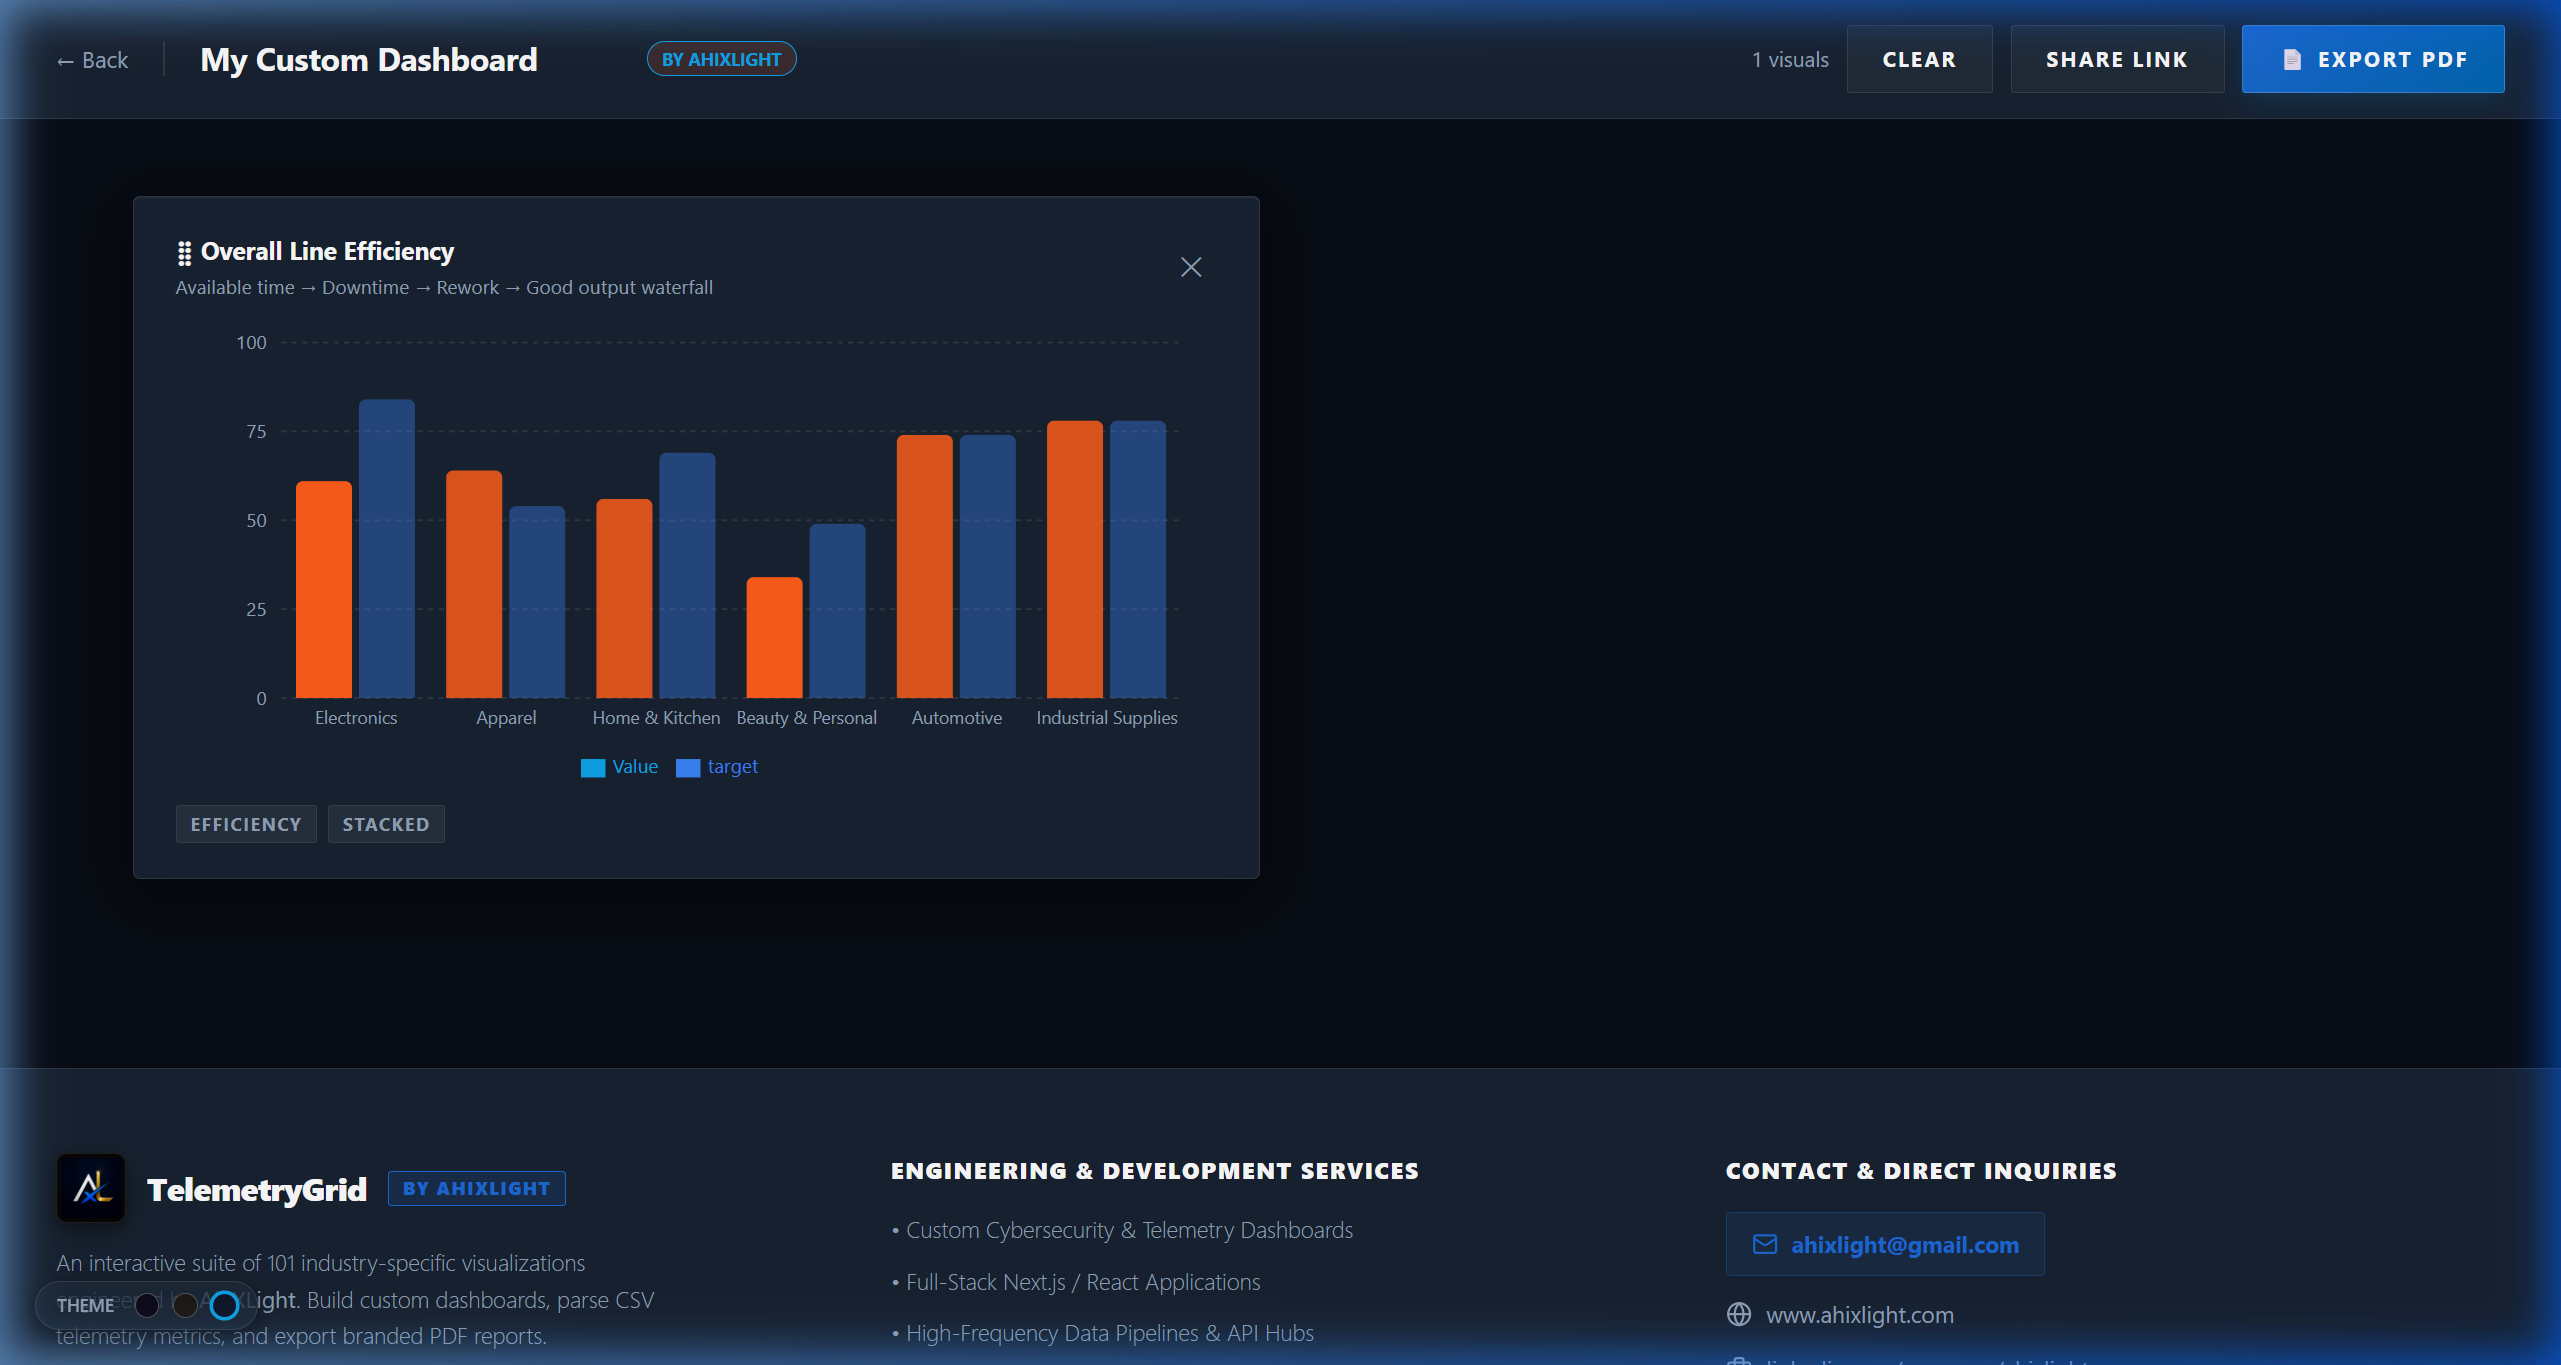Viewport: 2561px width, 1365px height.
Task: Click the My Custom Dashboard title
Action: pyautogui.click(x=369, y=60)
